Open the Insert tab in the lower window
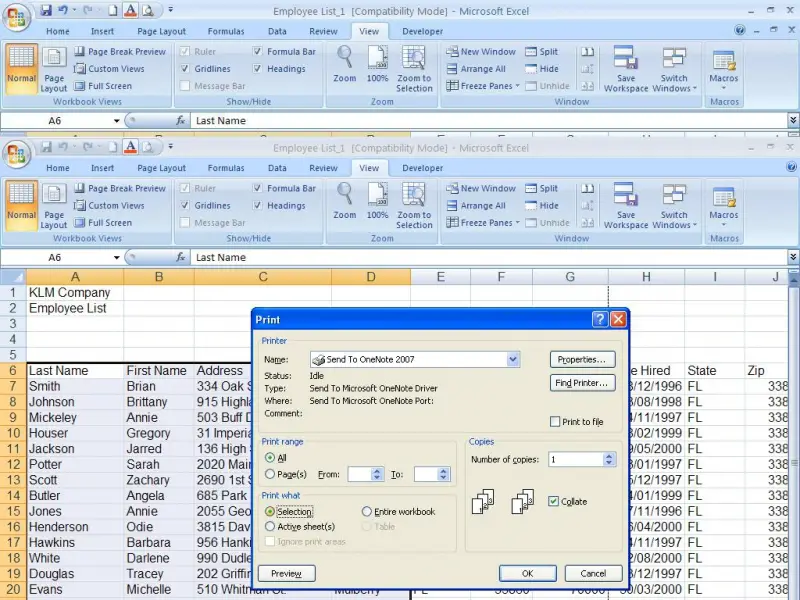Viewport: 800px width, 600px height. coord(102,168)
